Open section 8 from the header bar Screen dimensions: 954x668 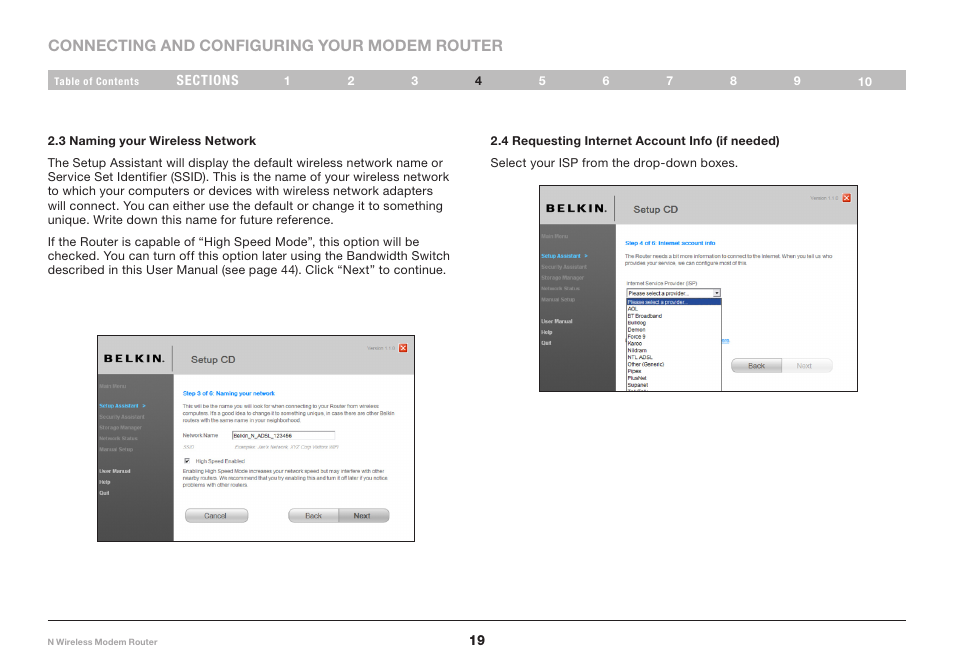pos(733,81)
